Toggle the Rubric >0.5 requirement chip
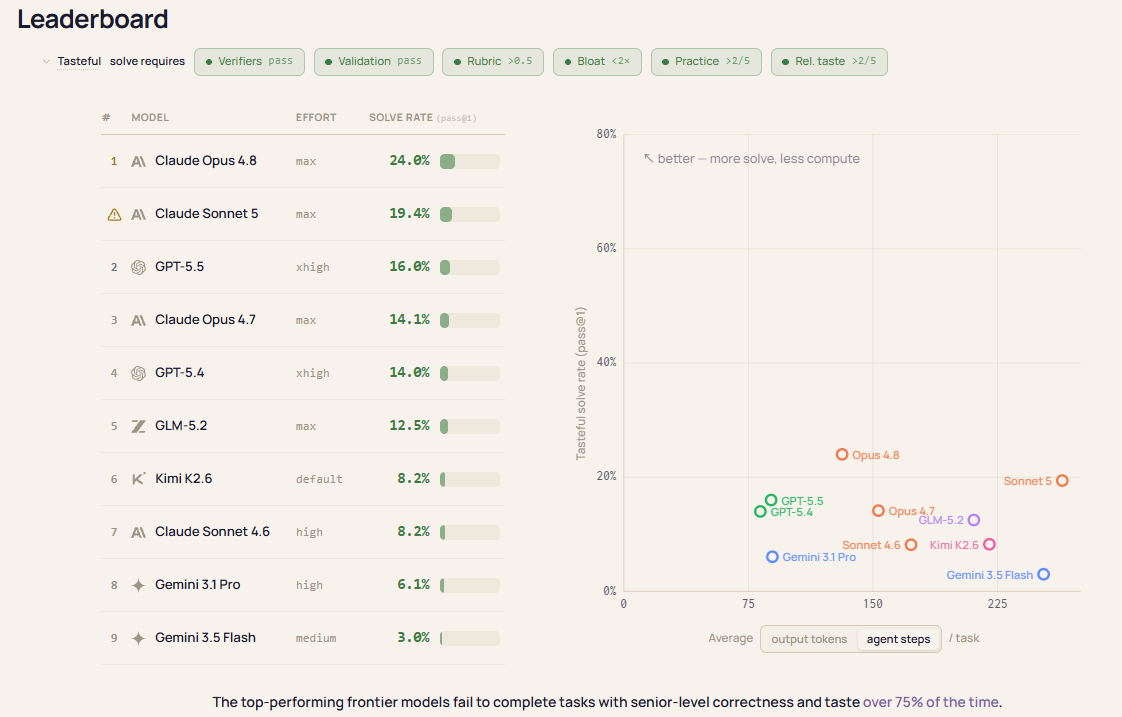Image resolution: width=1122 pixels, height=717 pixels. [493, 62]
